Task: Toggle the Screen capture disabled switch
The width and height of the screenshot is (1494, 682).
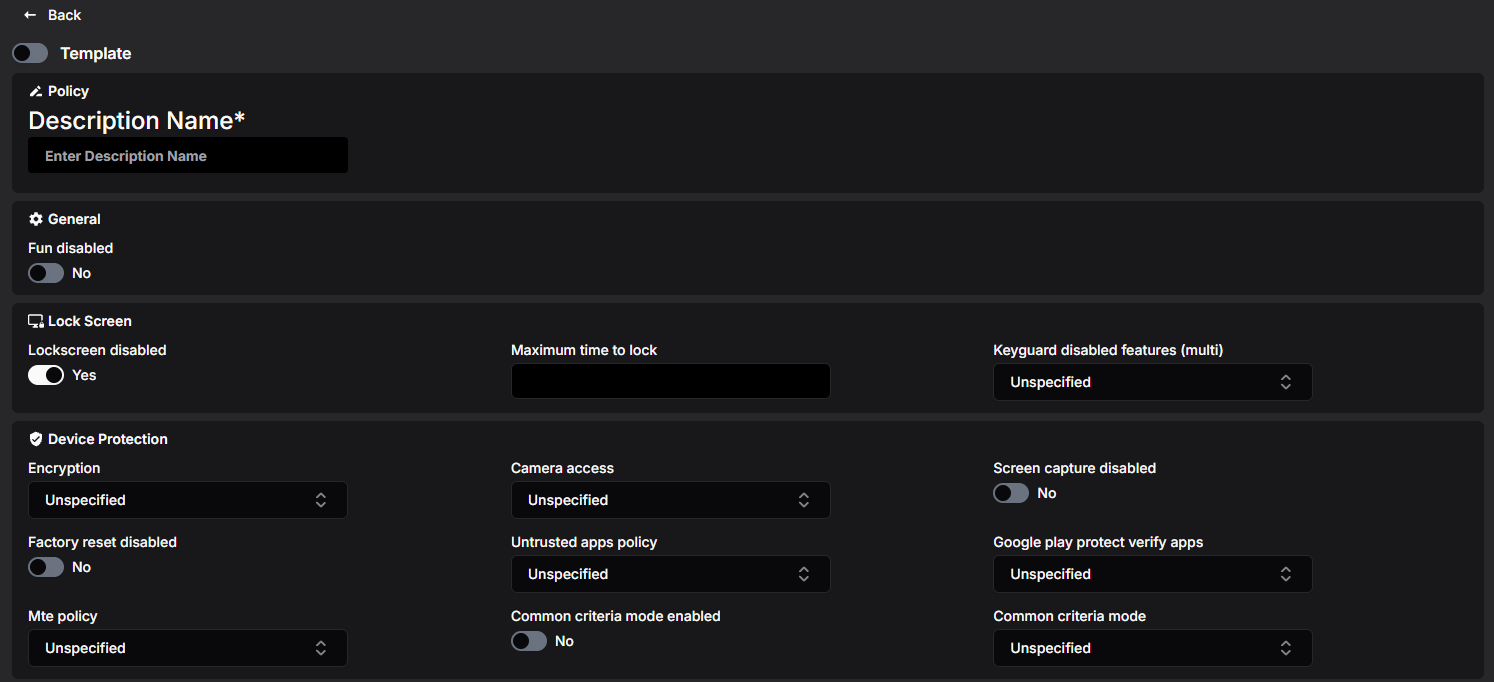Action: pyautogui.click(x=1011, y=493)
